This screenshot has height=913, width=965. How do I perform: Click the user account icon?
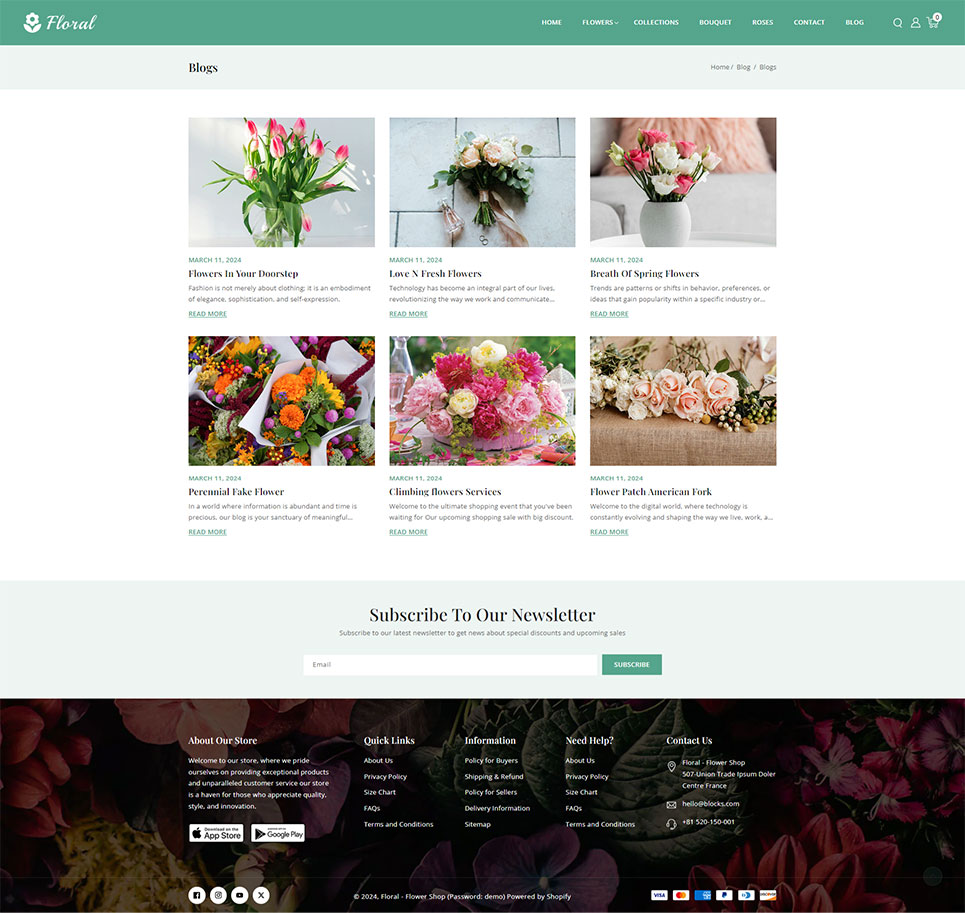915,23
